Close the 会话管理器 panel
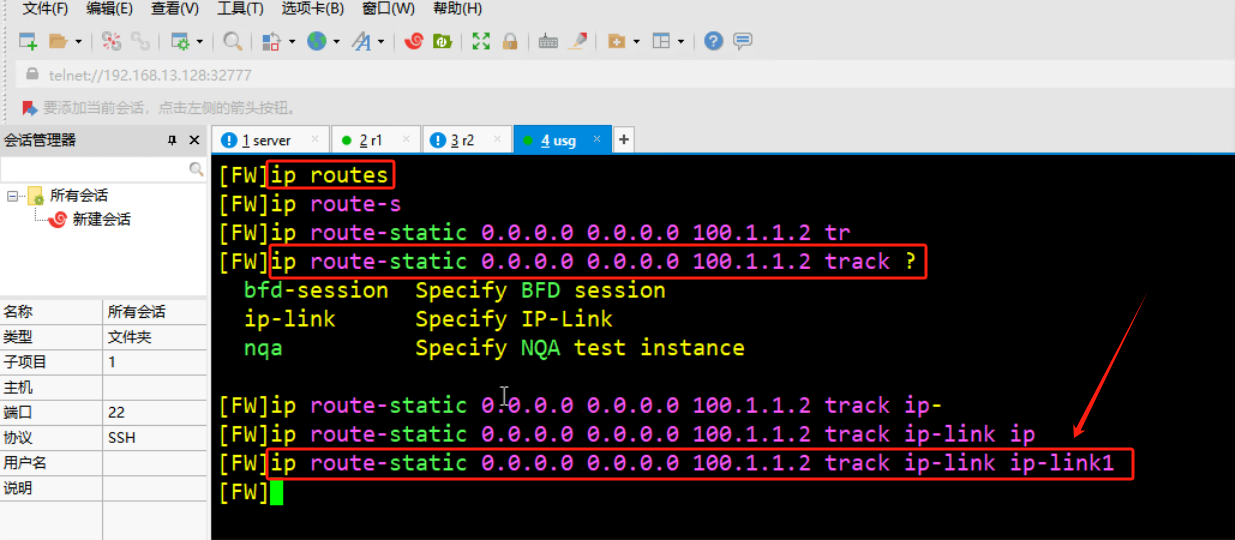The width and height of the screenshot is (1235, 540). tap(195, 140)
